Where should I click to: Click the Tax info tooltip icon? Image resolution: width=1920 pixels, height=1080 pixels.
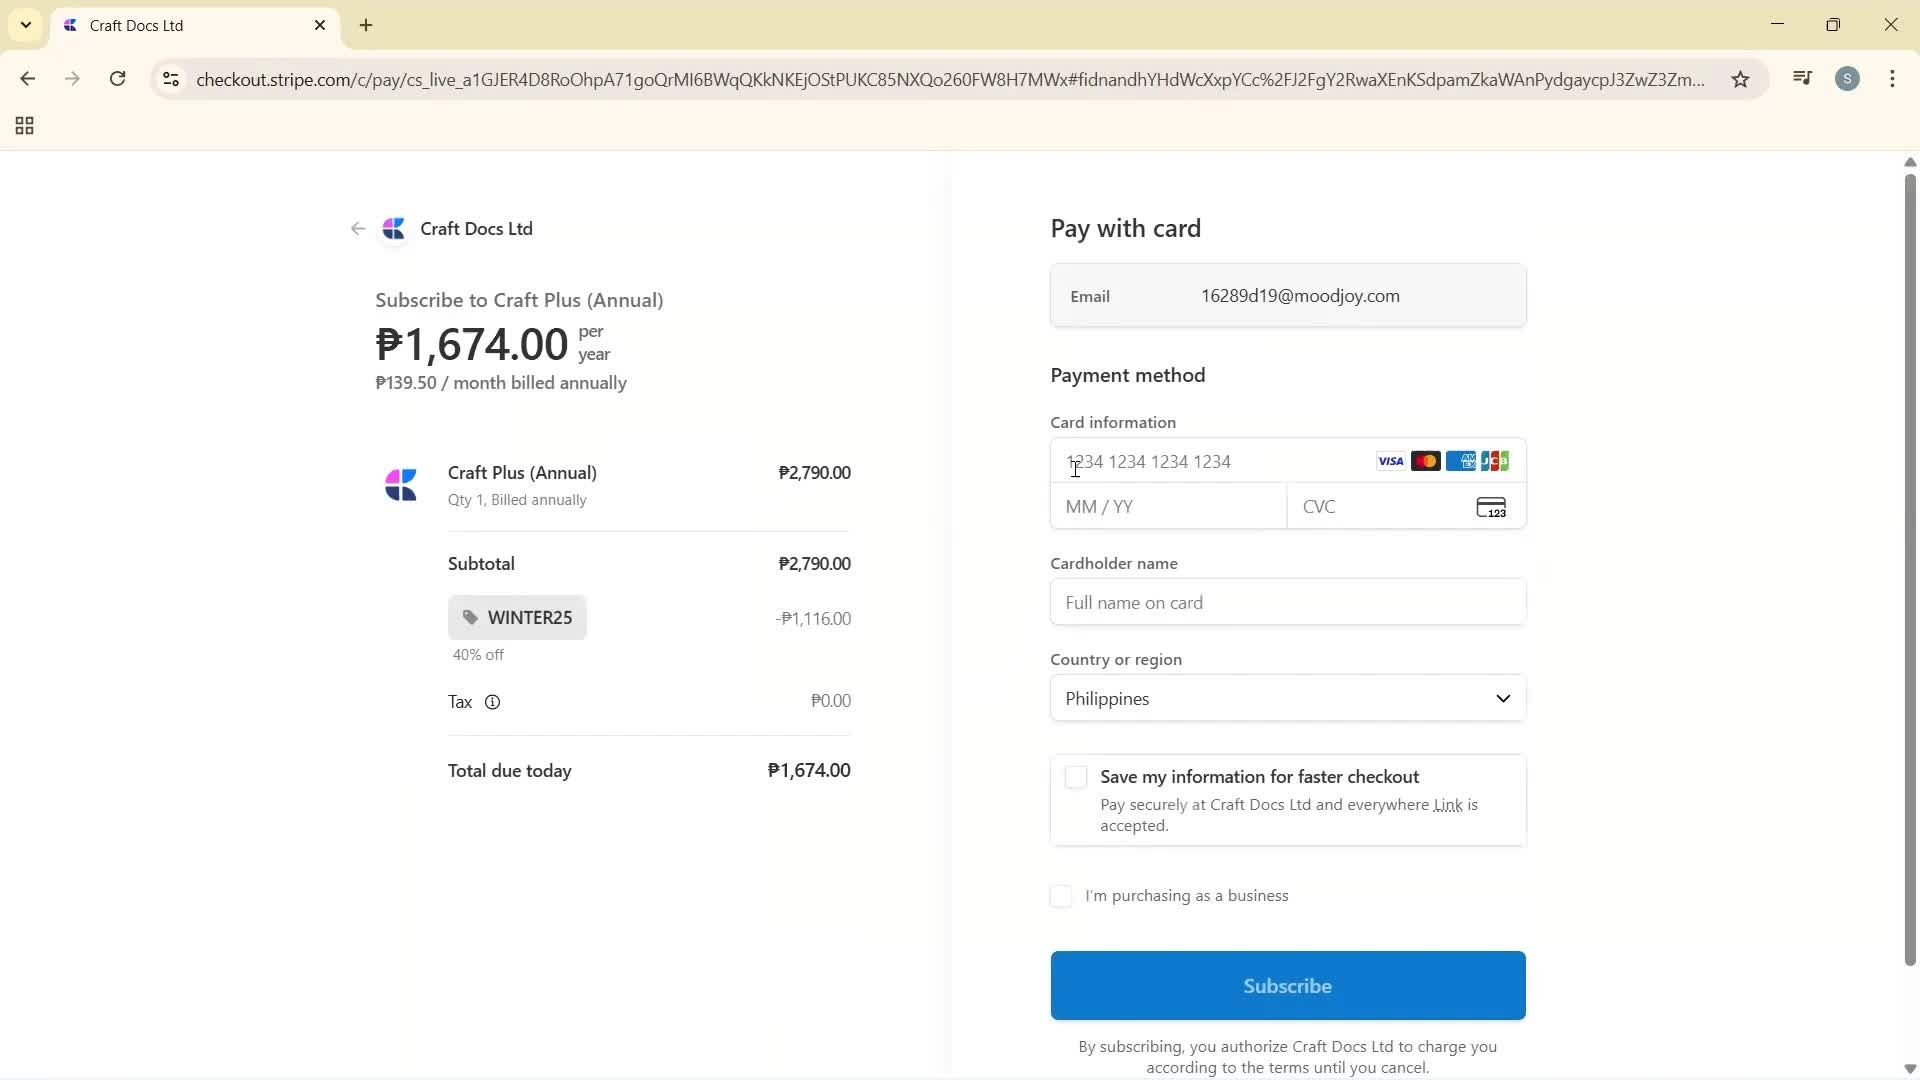coord(492,701)
